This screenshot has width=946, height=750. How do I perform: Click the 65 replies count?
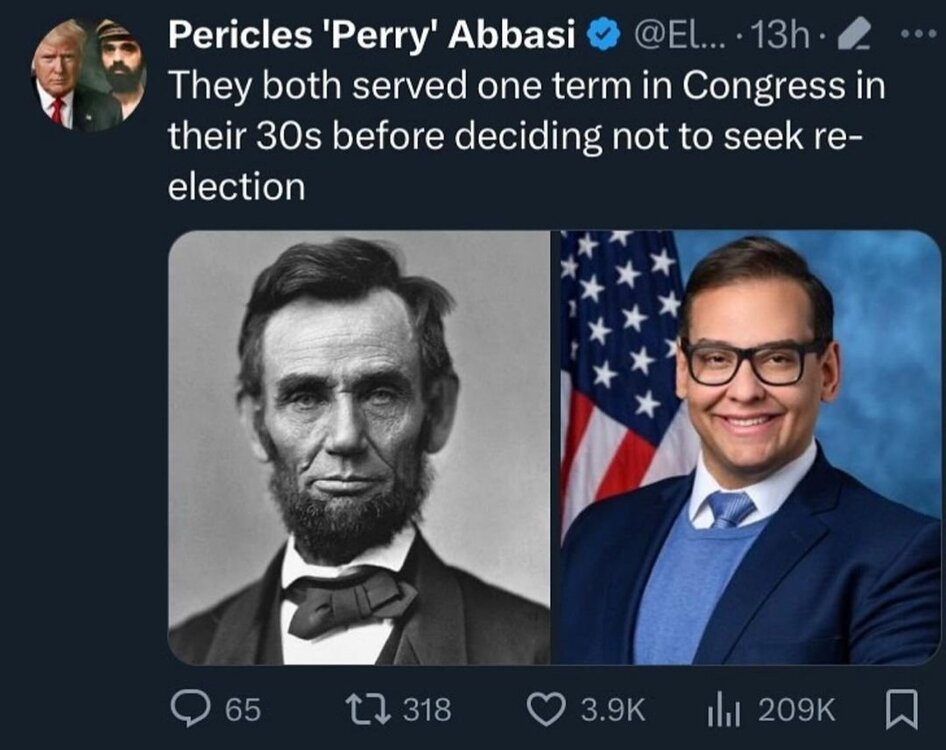coord(243,709)
